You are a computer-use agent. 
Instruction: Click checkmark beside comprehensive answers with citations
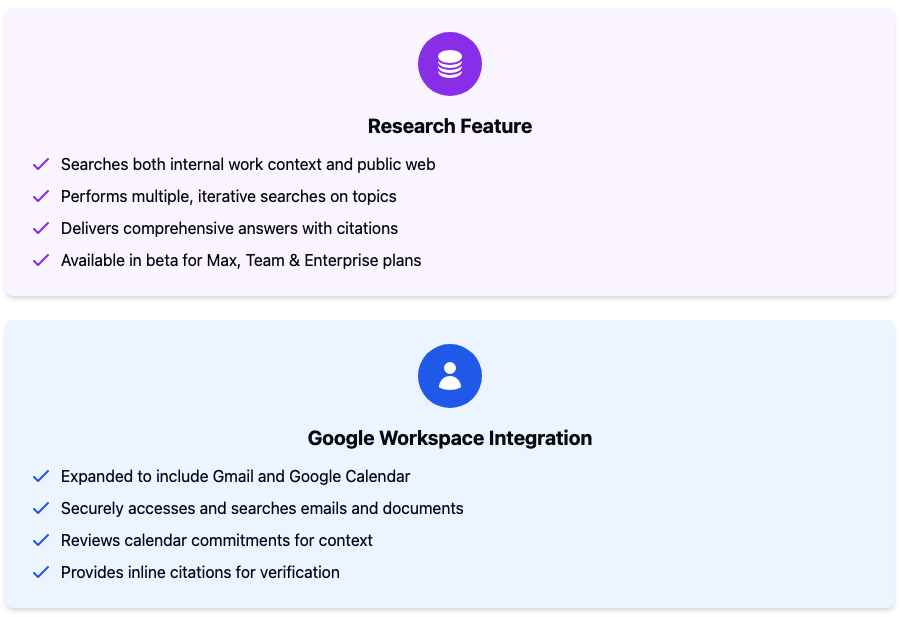(41, 229)
